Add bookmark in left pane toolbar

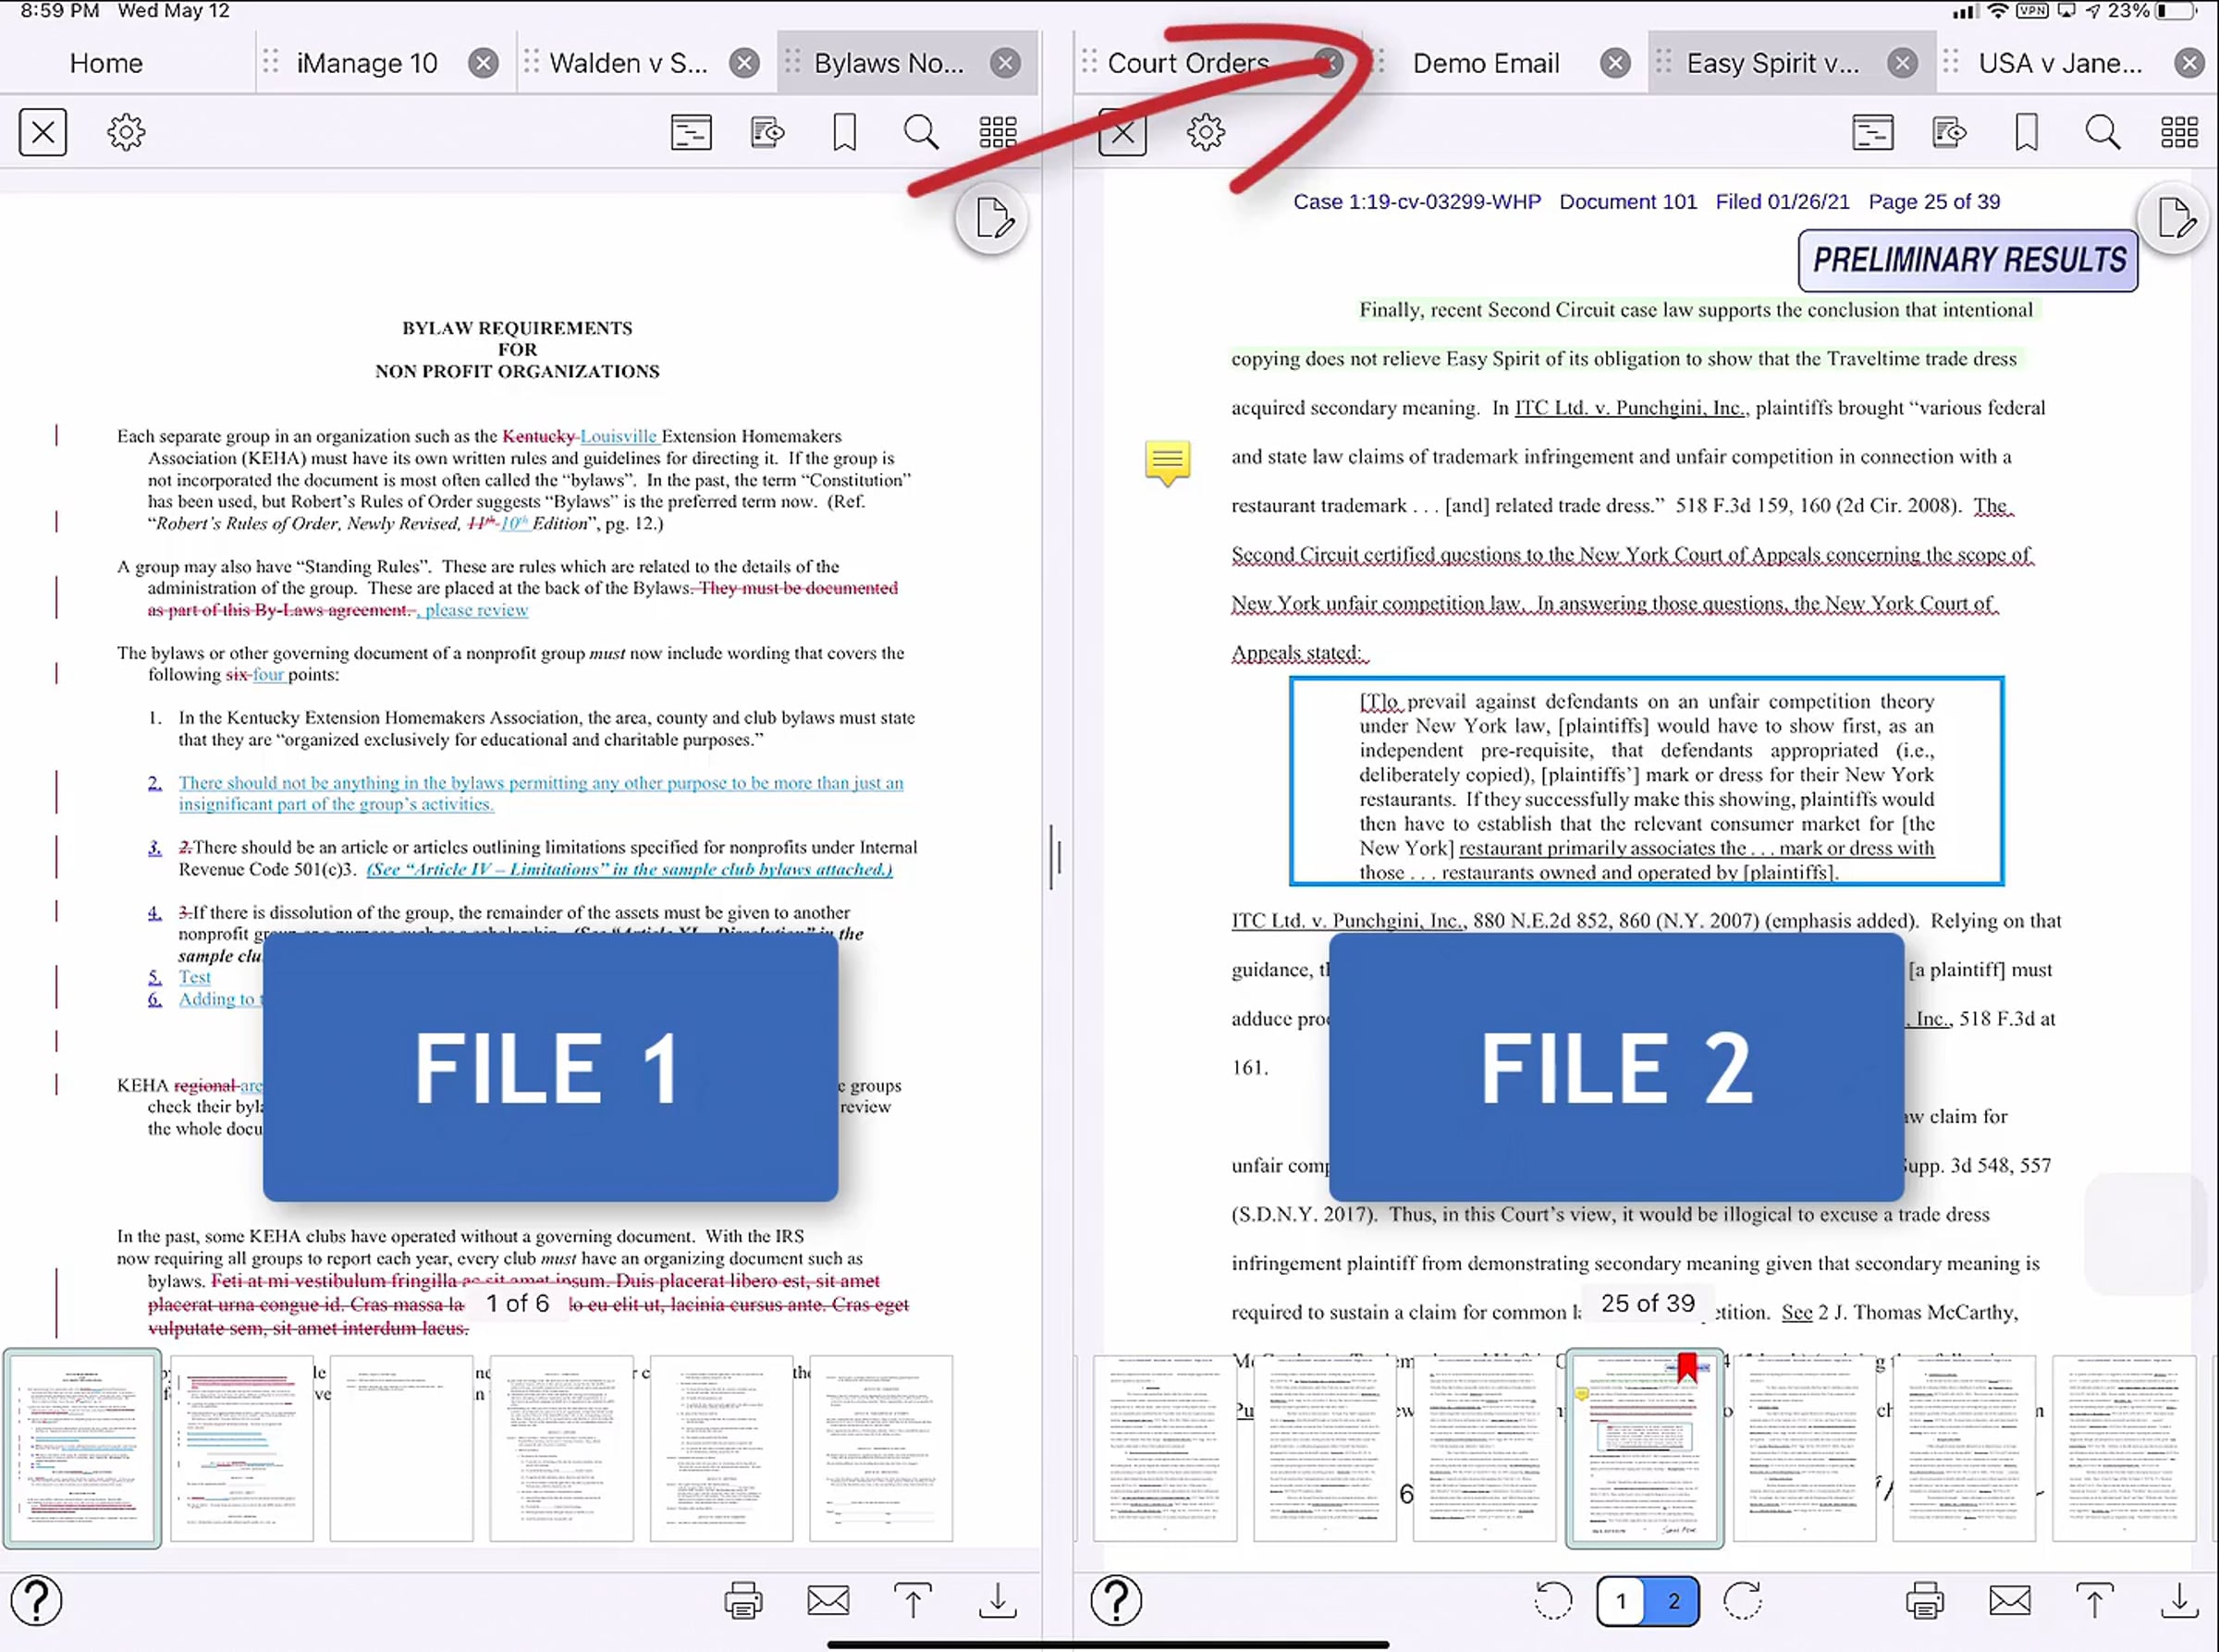(844, 132)
